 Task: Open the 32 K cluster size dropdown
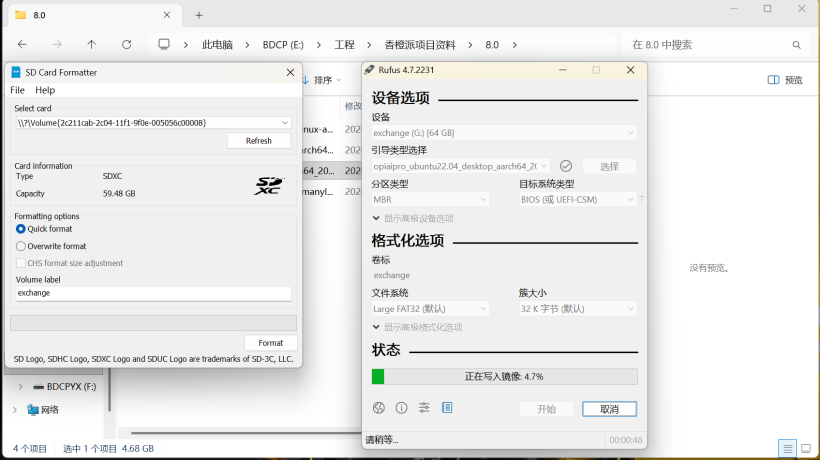577,309
